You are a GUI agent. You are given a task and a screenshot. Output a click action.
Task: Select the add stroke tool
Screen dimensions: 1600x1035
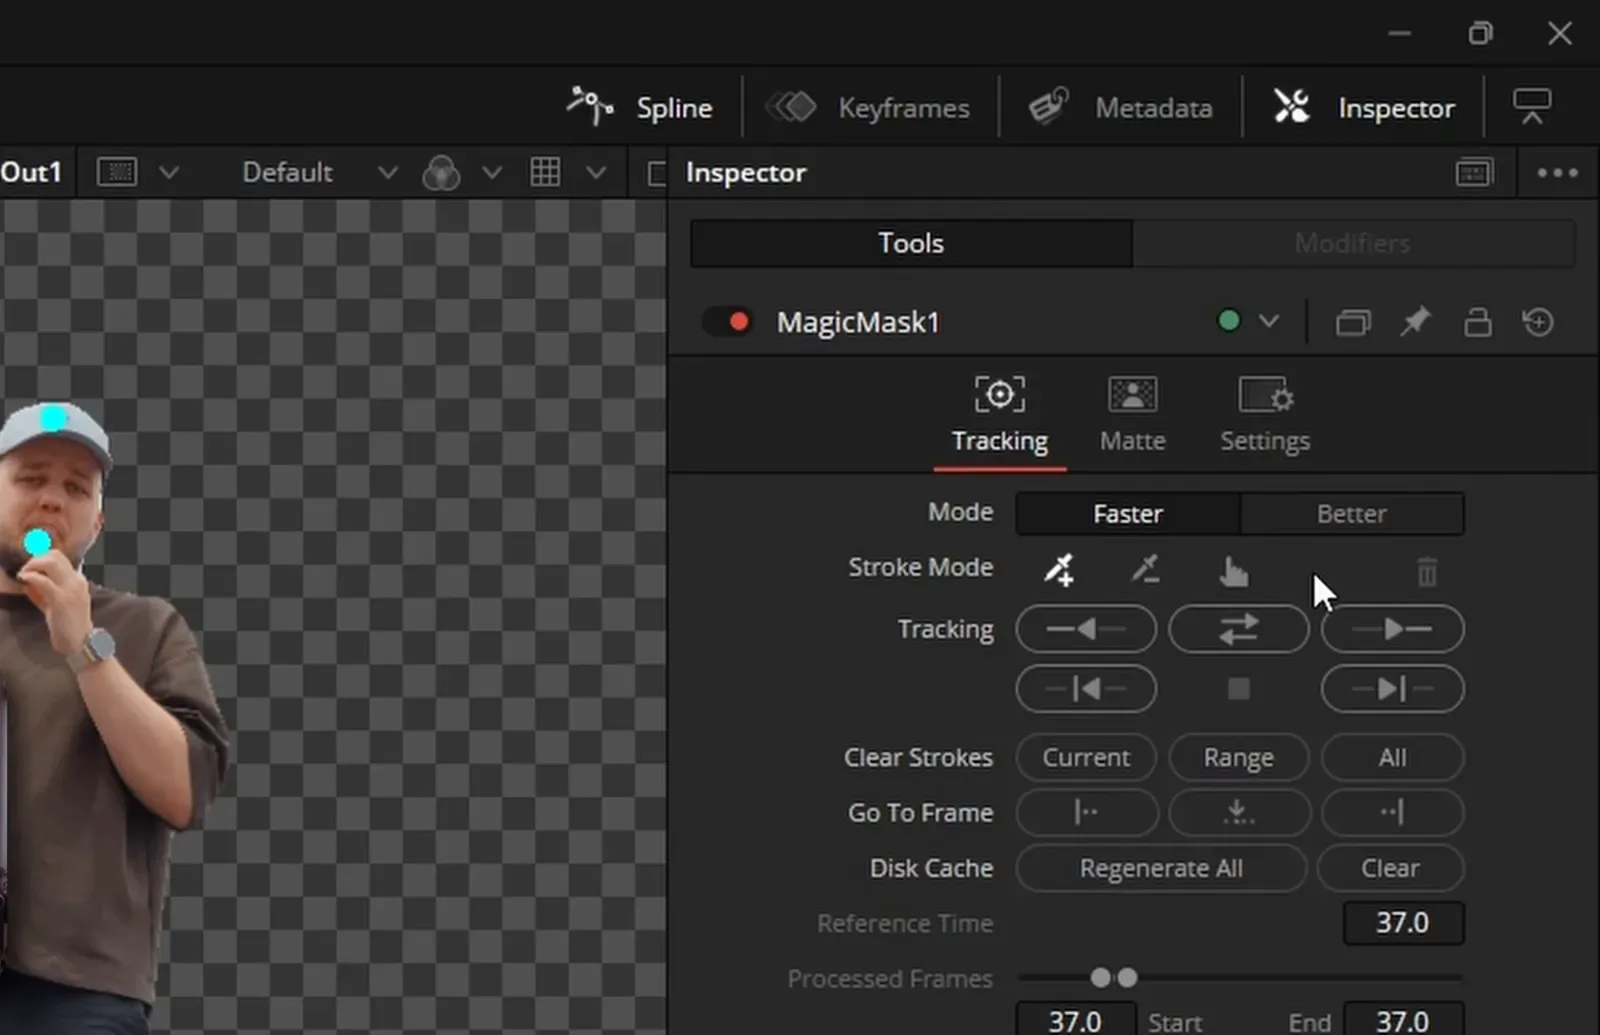[1059, 569]
